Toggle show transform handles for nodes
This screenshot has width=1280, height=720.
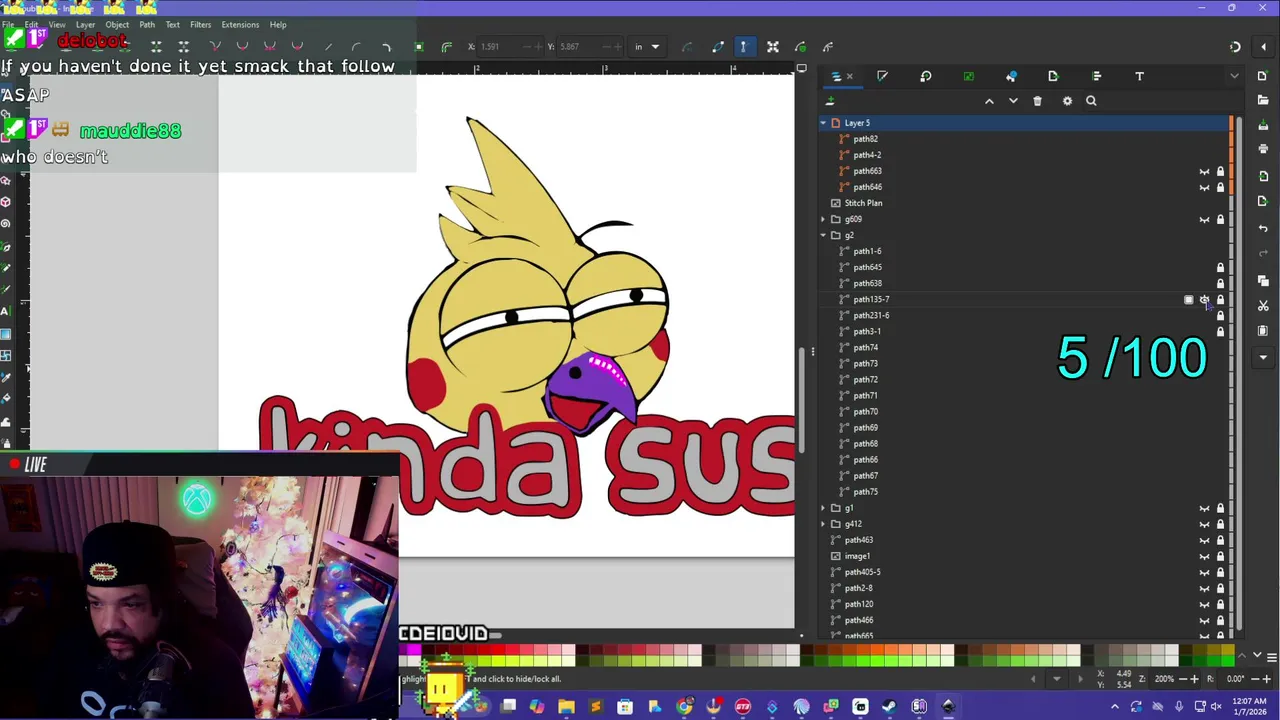(773, 47)
